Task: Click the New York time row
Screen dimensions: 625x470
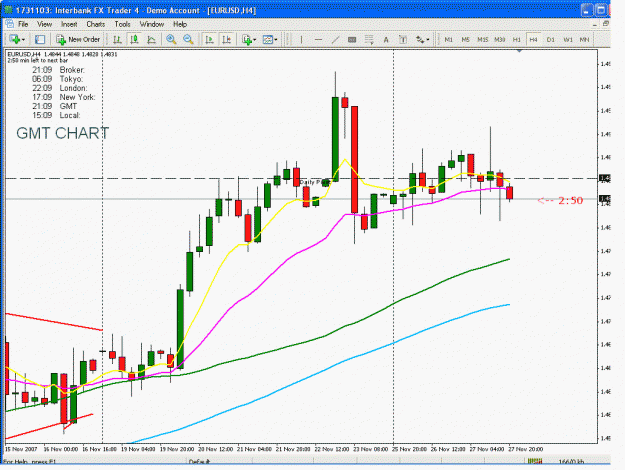Action: coord(64,97)
